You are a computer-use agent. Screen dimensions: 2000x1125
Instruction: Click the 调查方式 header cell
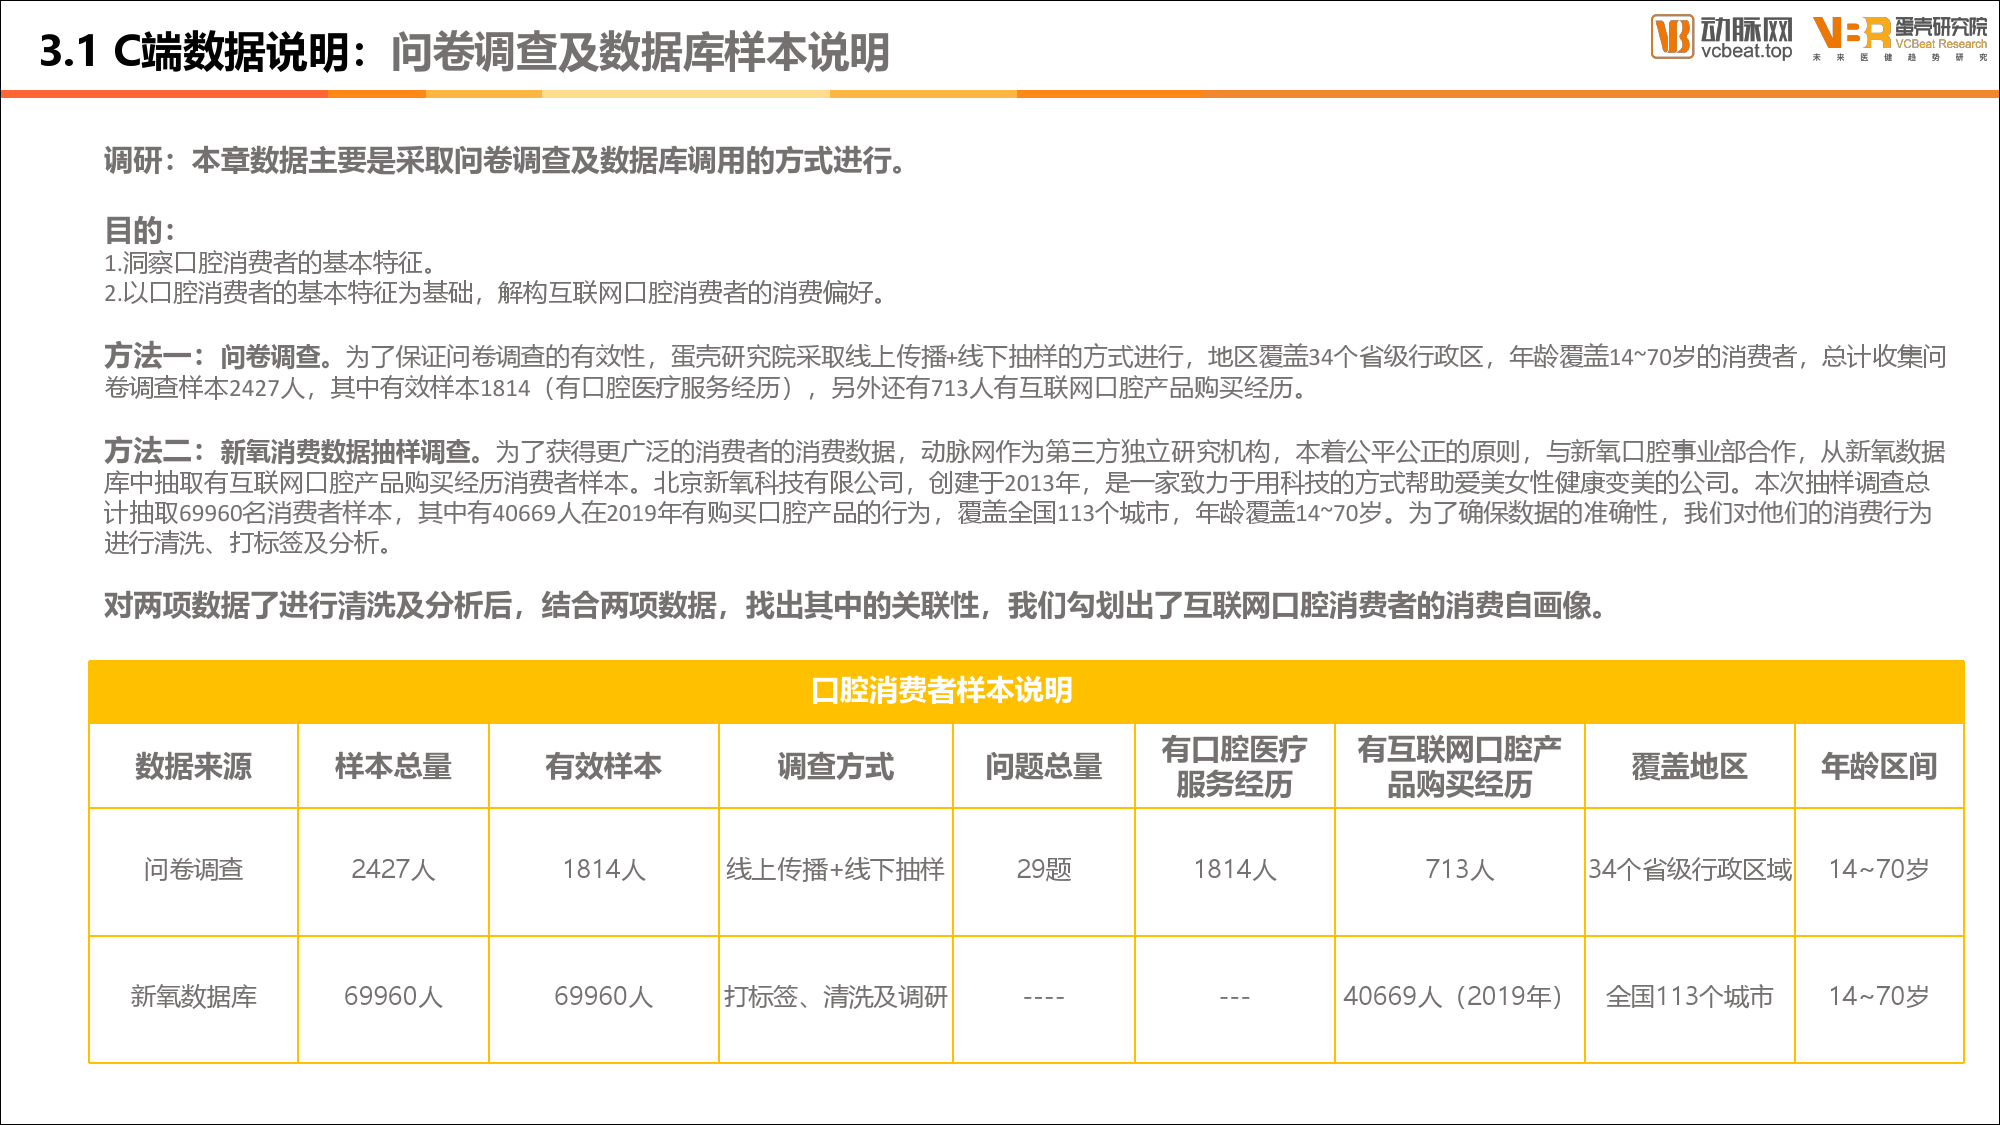(835, 766)
